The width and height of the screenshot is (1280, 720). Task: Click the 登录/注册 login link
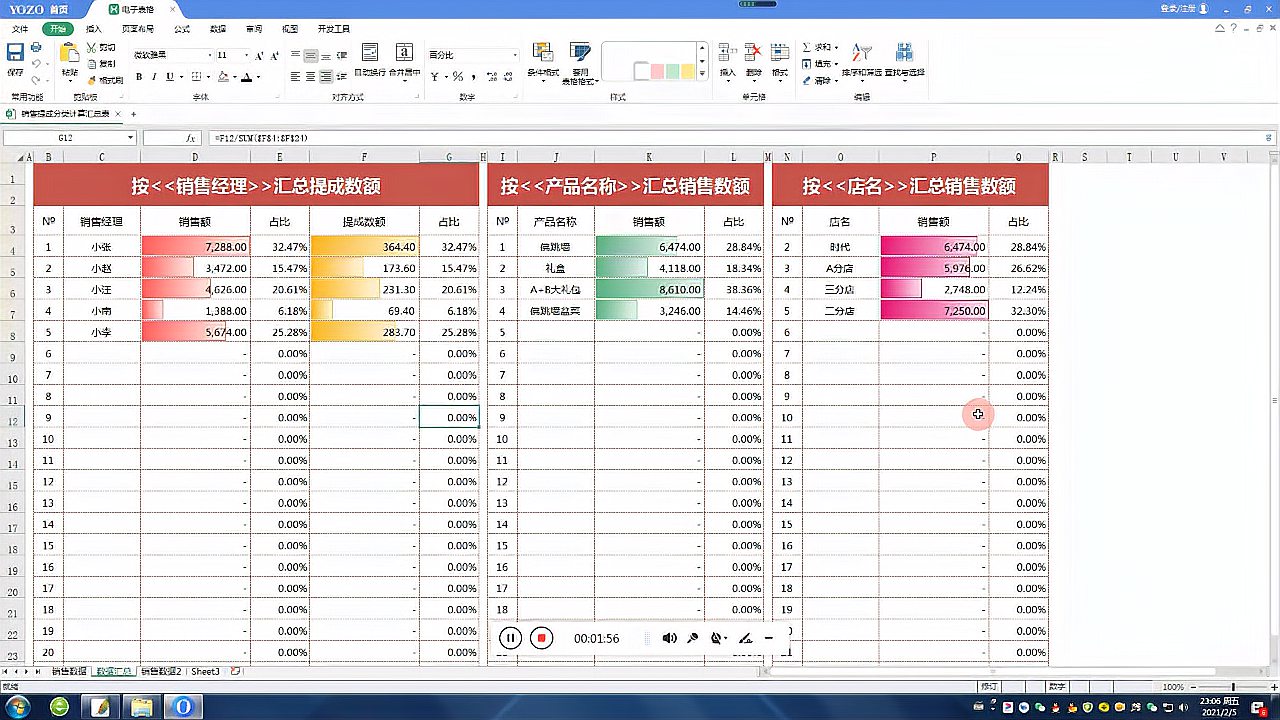pos(1179,8)
